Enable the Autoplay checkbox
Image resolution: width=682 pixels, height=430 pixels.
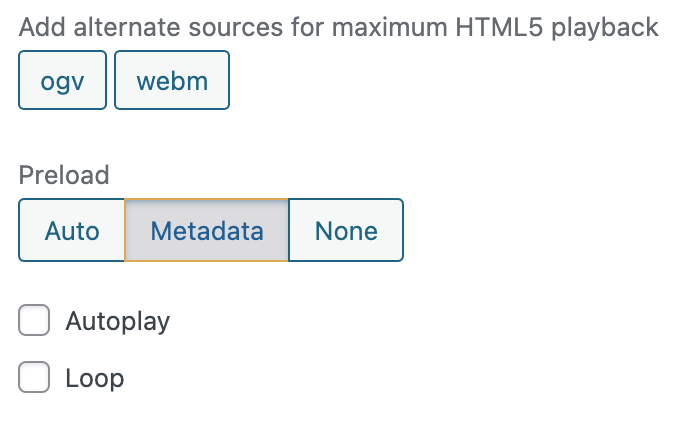(x=35, y=321)
